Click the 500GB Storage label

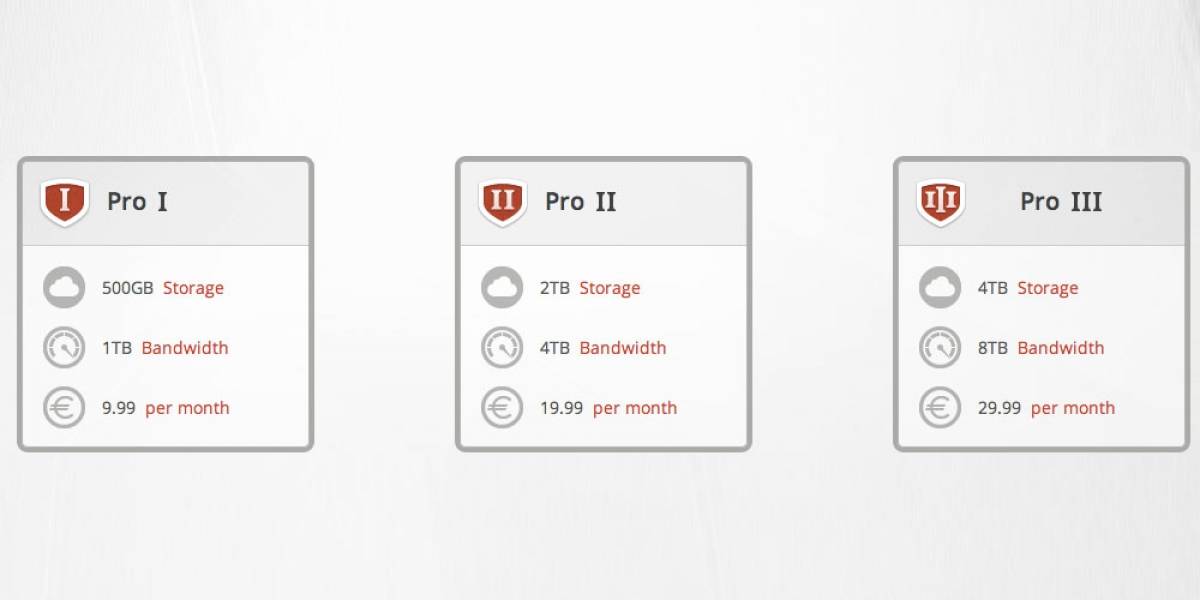[x=163, y=288]
